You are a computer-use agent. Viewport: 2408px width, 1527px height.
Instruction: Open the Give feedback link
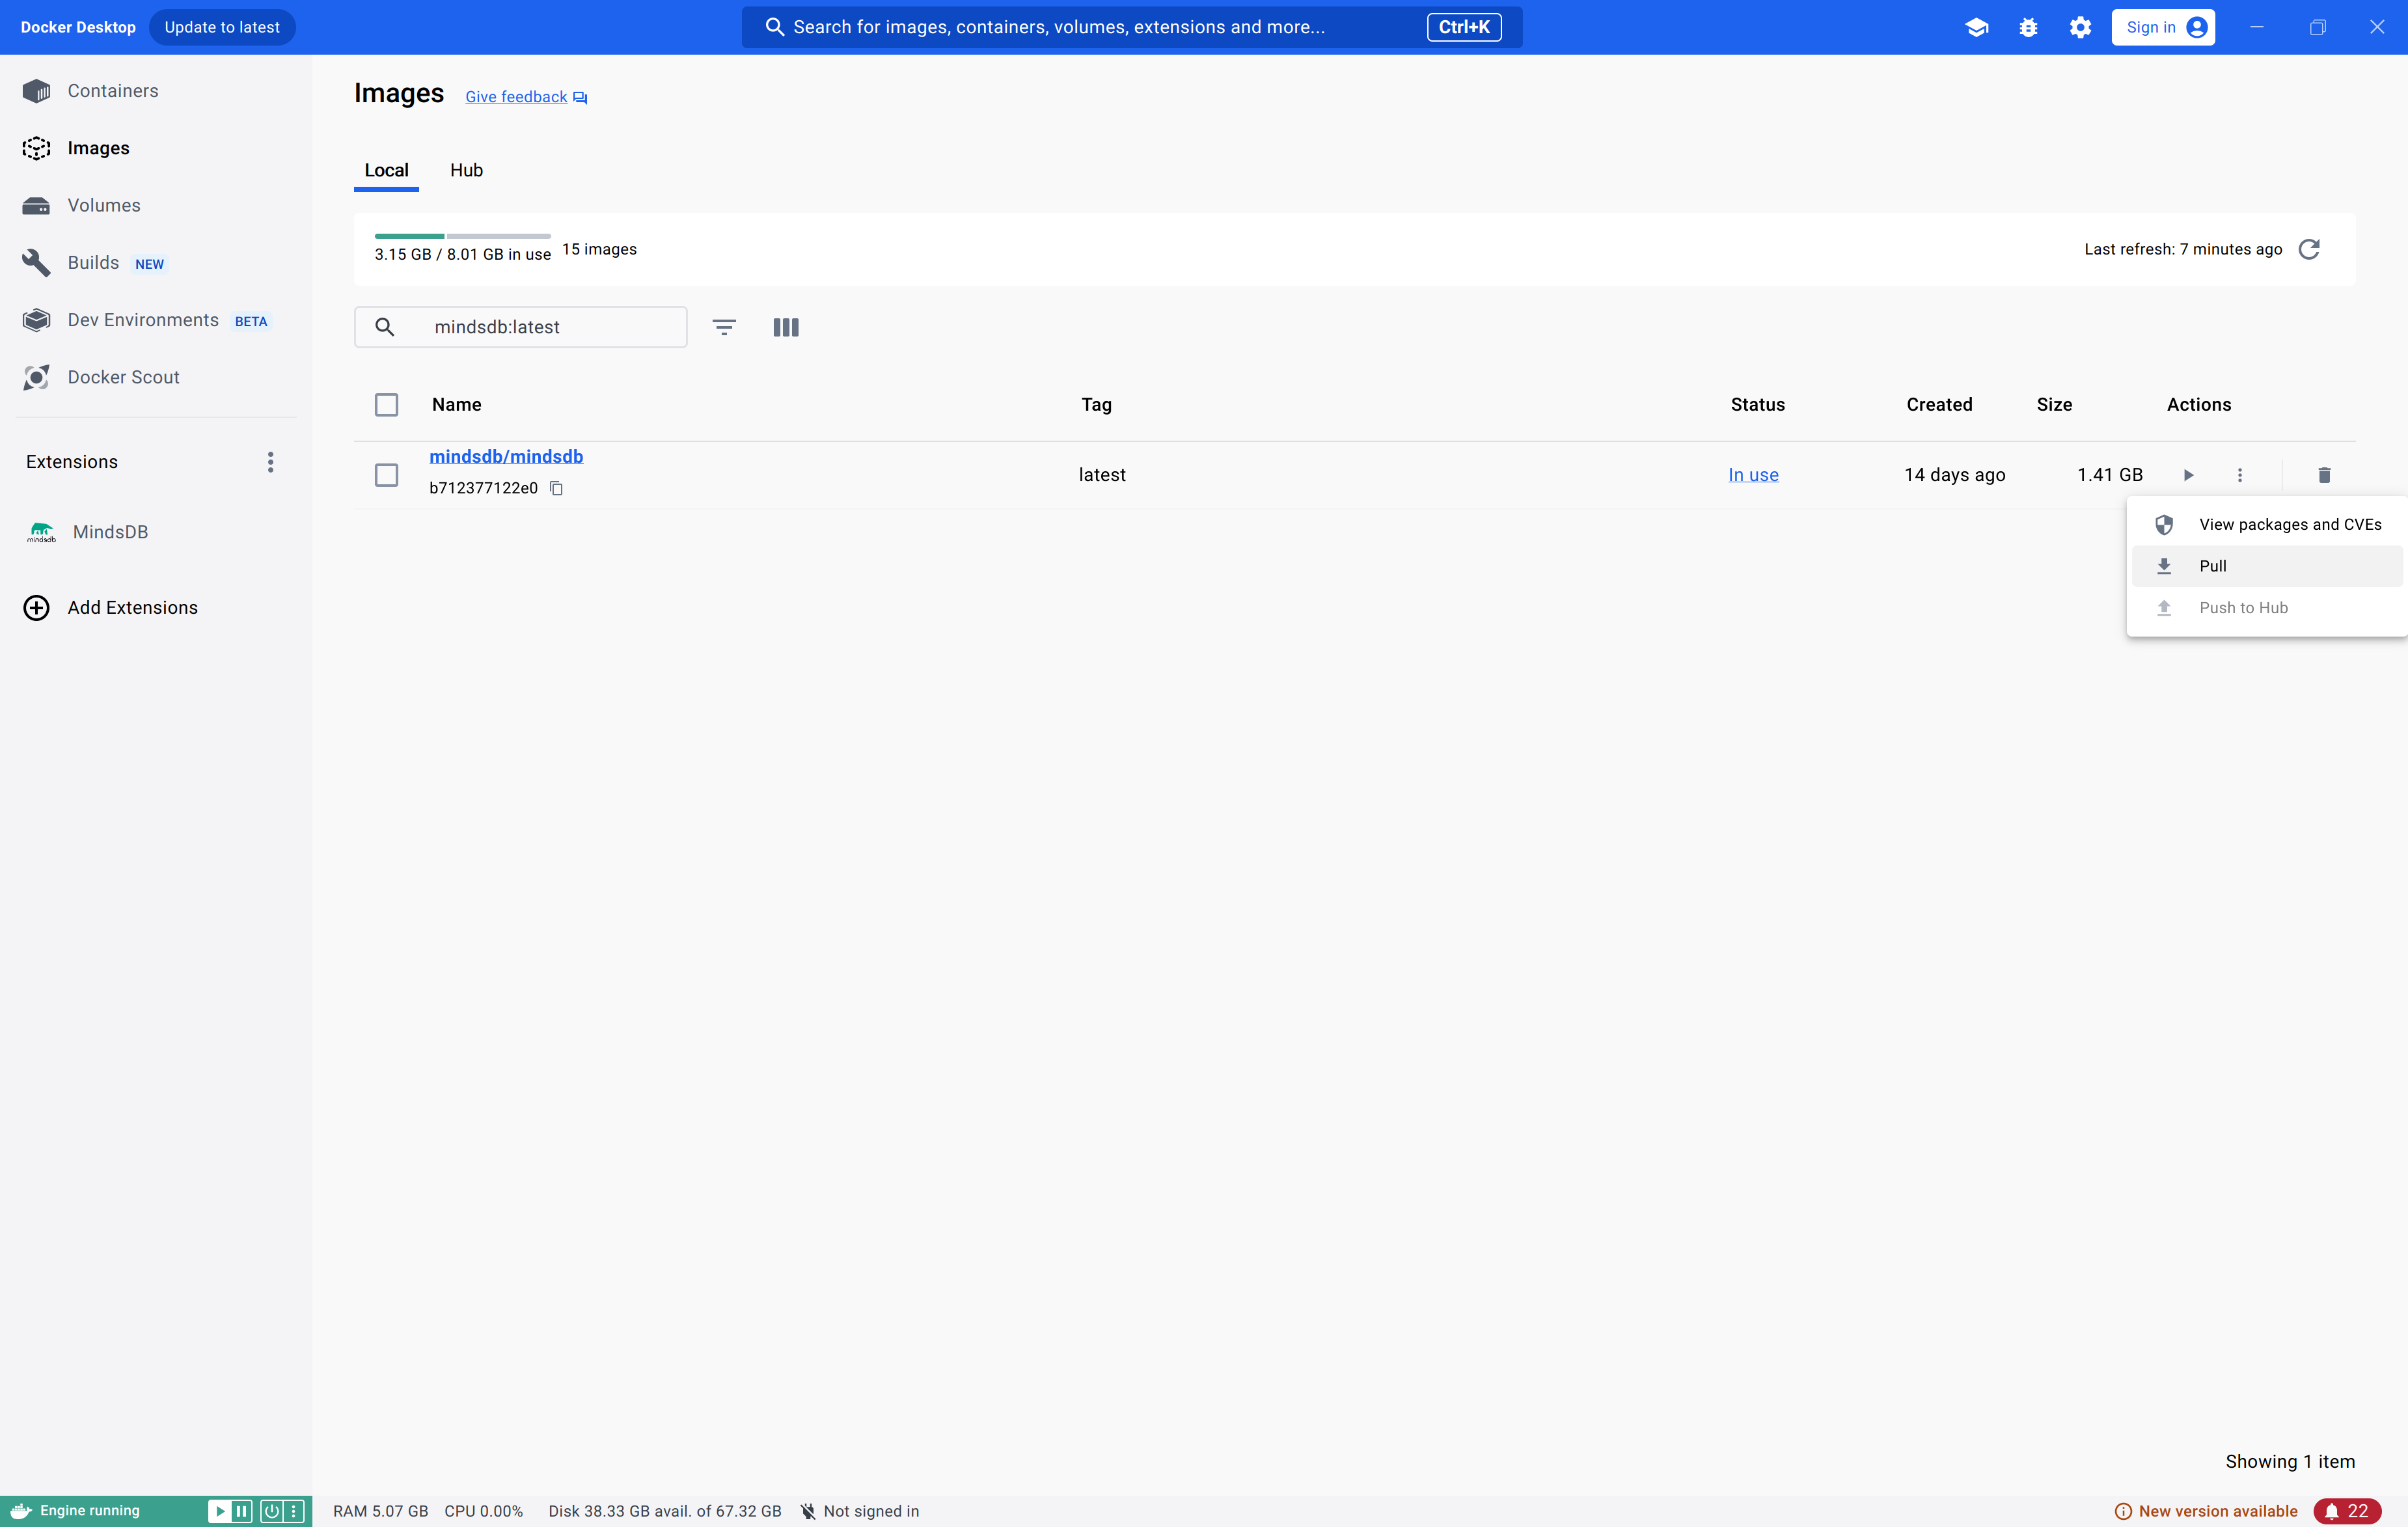click(x=526, y=97)
